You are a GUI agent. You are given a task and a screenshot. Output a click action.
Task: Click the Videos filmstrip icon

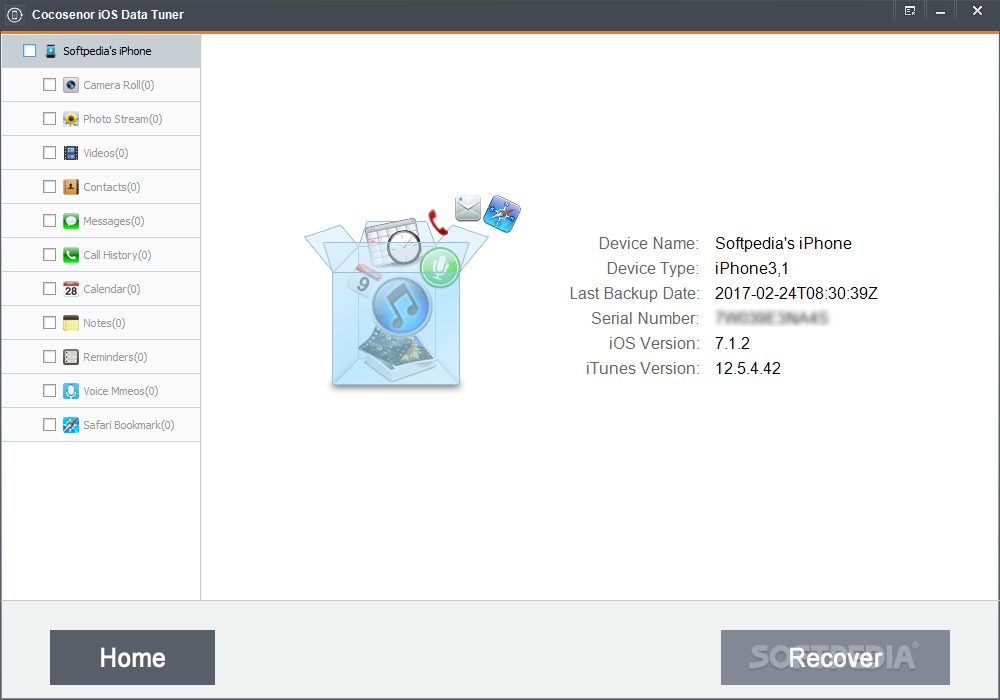pos(71,153)
